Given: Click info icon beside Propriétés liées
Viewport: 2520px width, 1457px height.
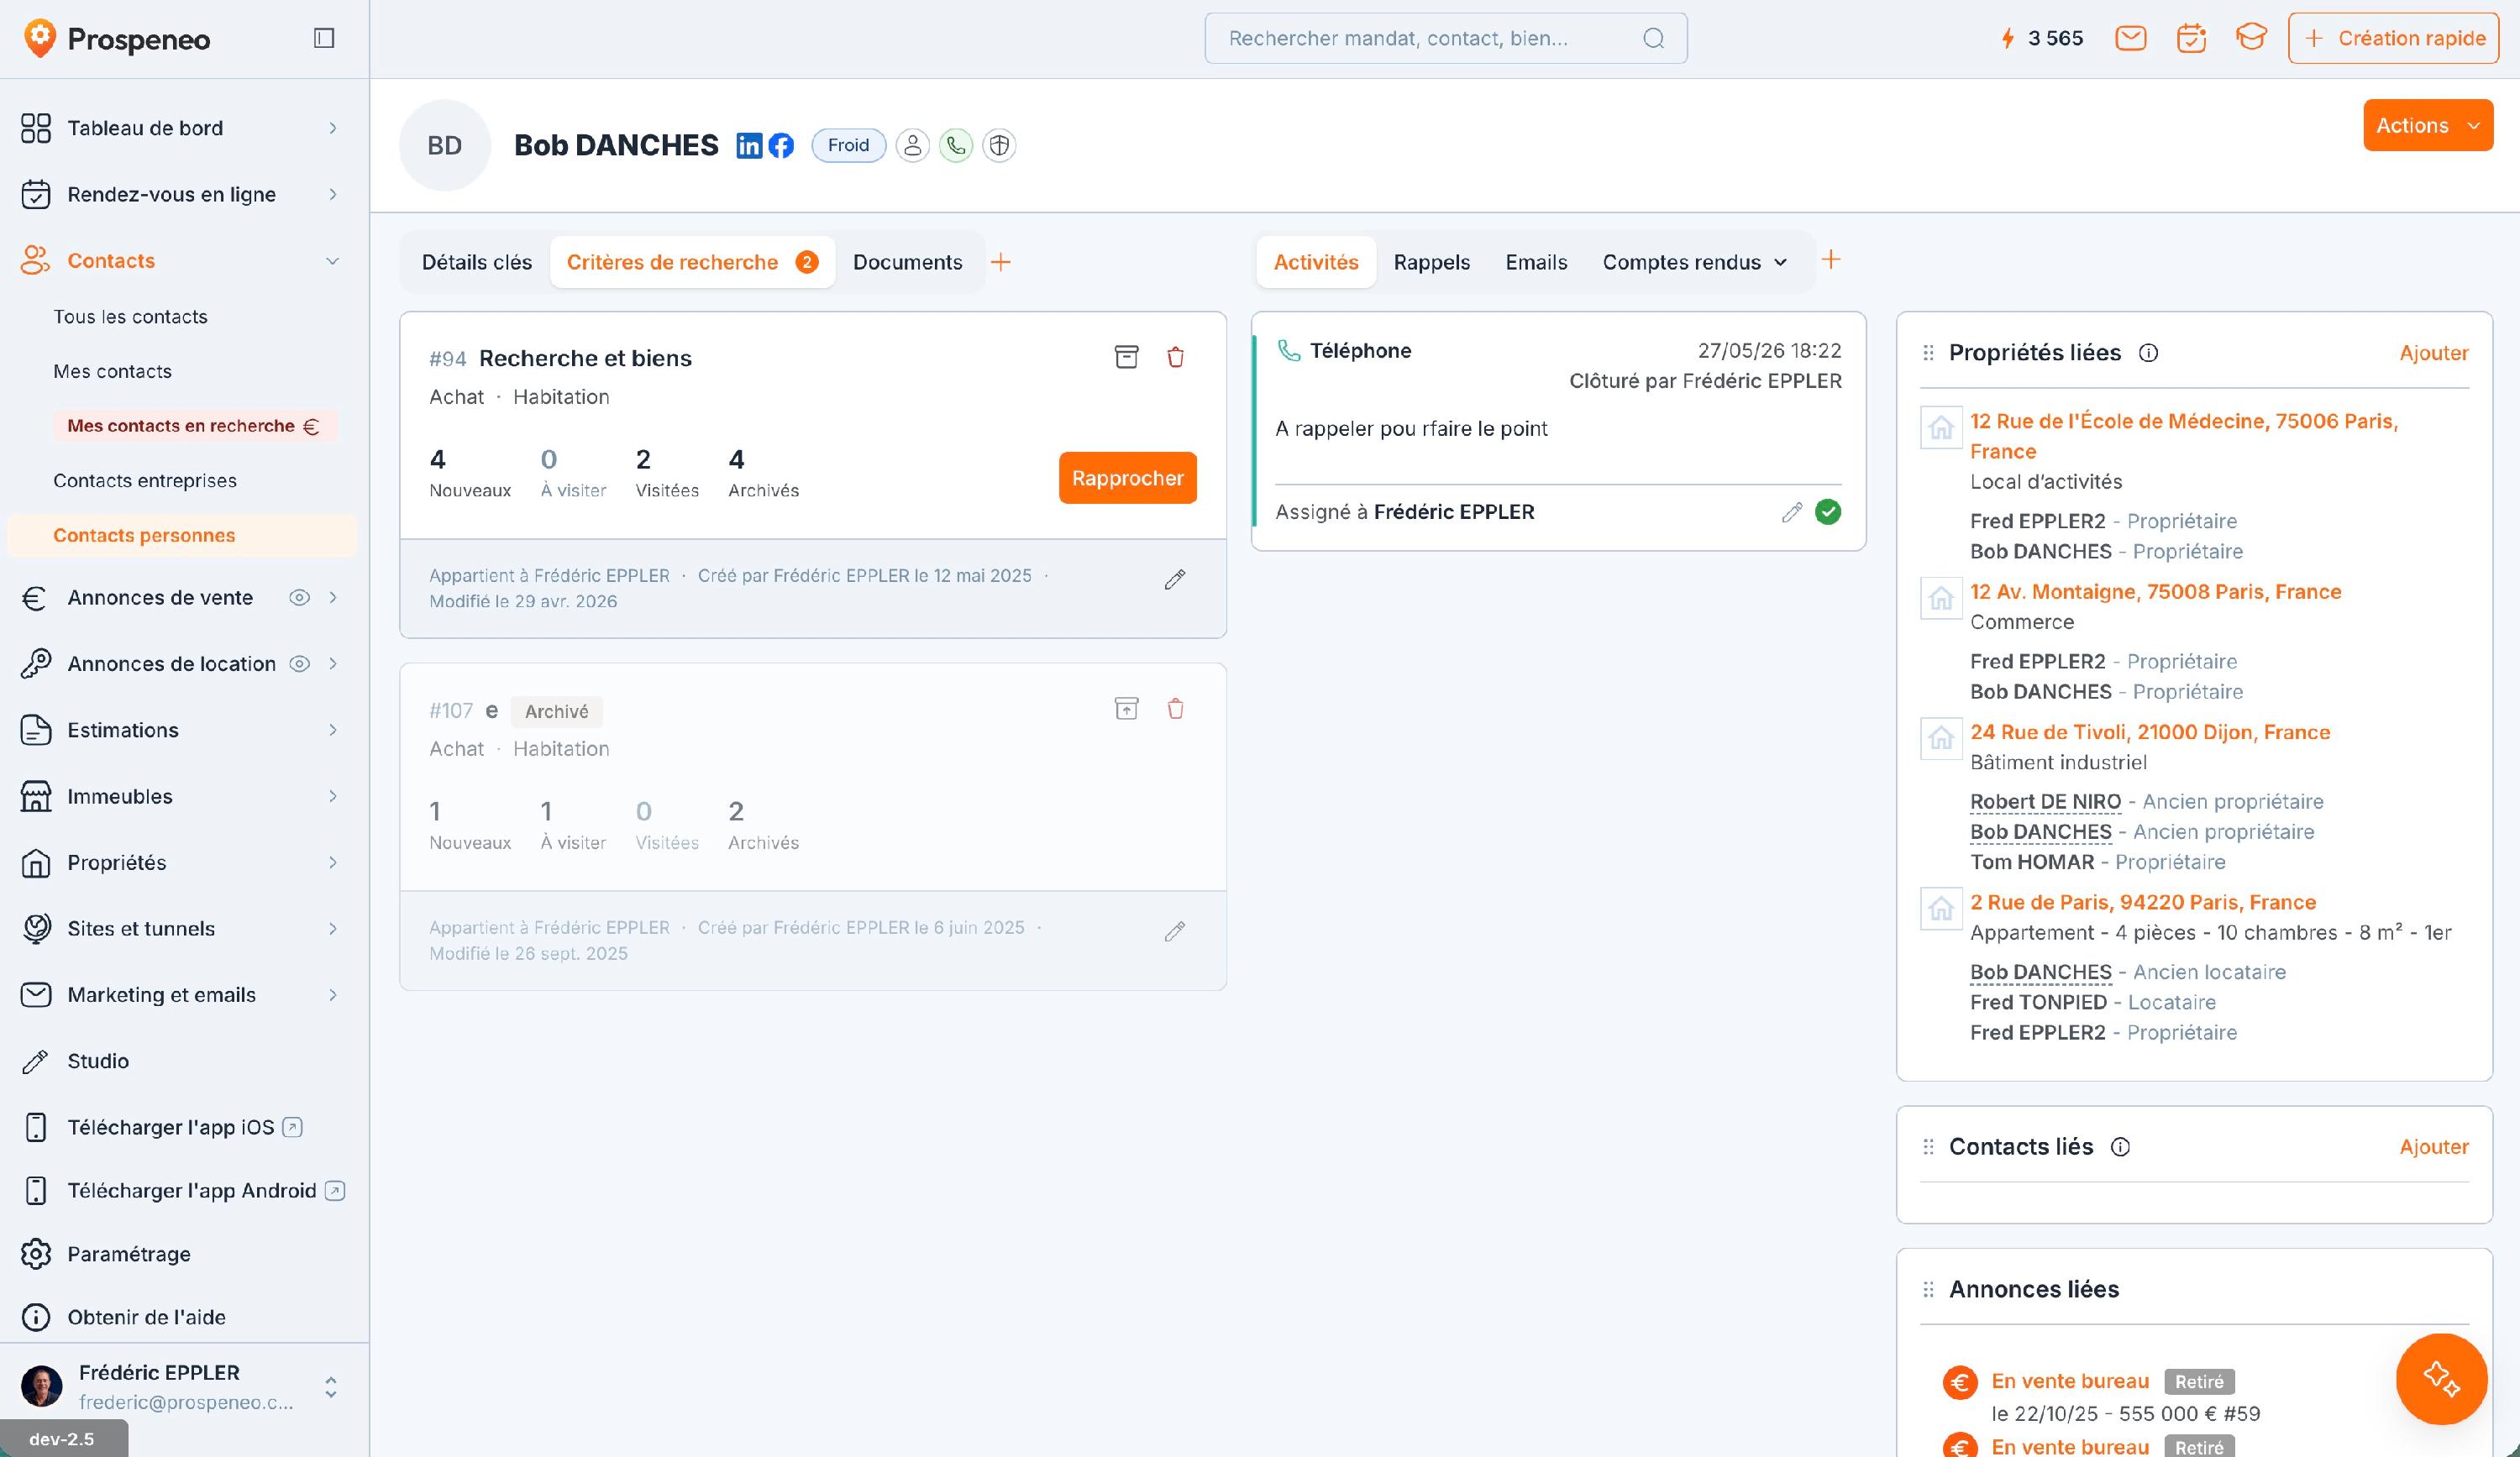Looking at the screenshot, I should click(2148, 353).
